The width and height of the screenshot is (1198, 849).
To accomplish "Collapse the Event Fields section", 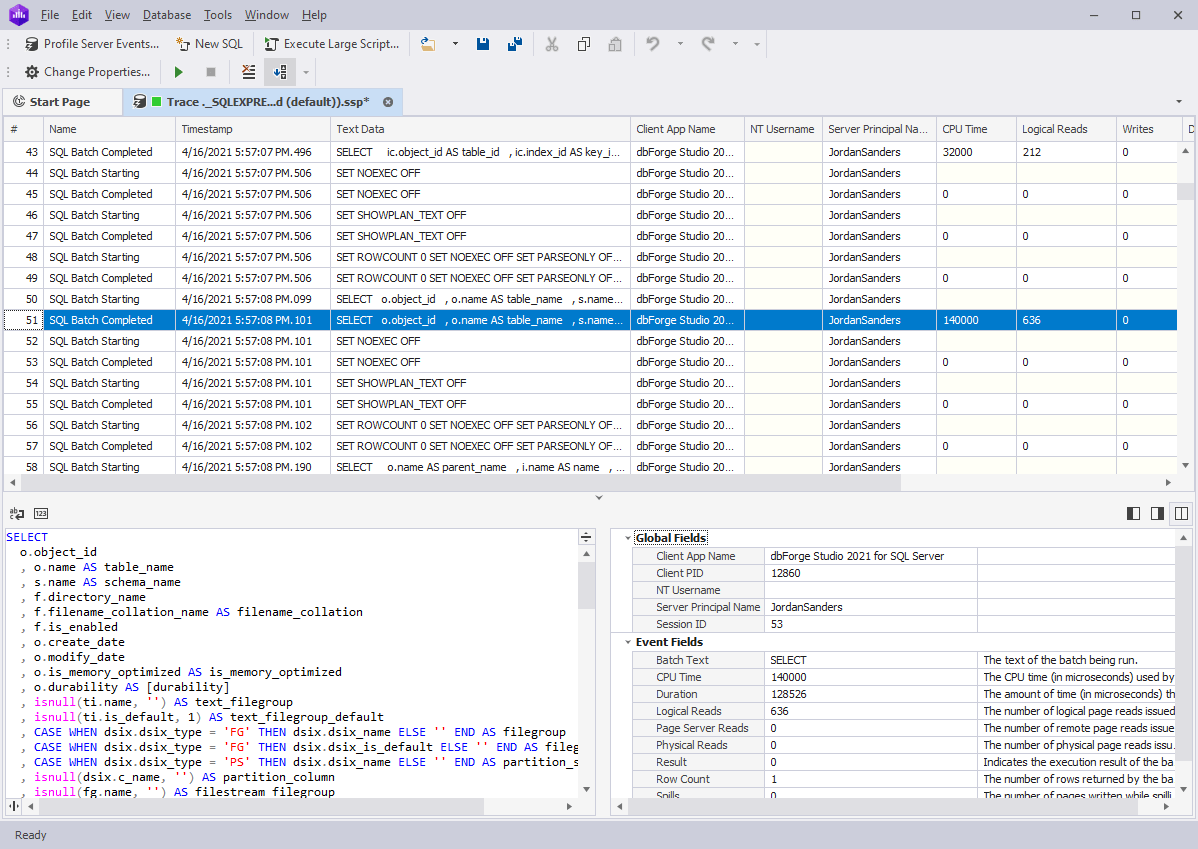I will pyautogui.click(x=627, y=641).
